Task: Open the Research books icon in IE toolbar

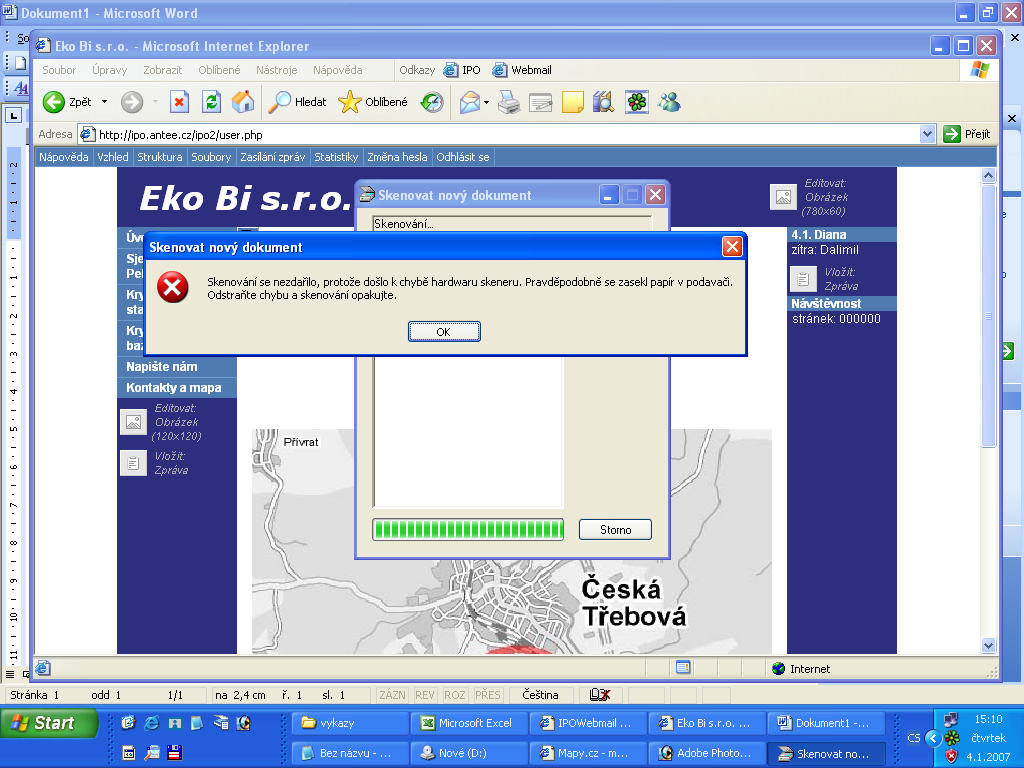Action: point(603,102)
